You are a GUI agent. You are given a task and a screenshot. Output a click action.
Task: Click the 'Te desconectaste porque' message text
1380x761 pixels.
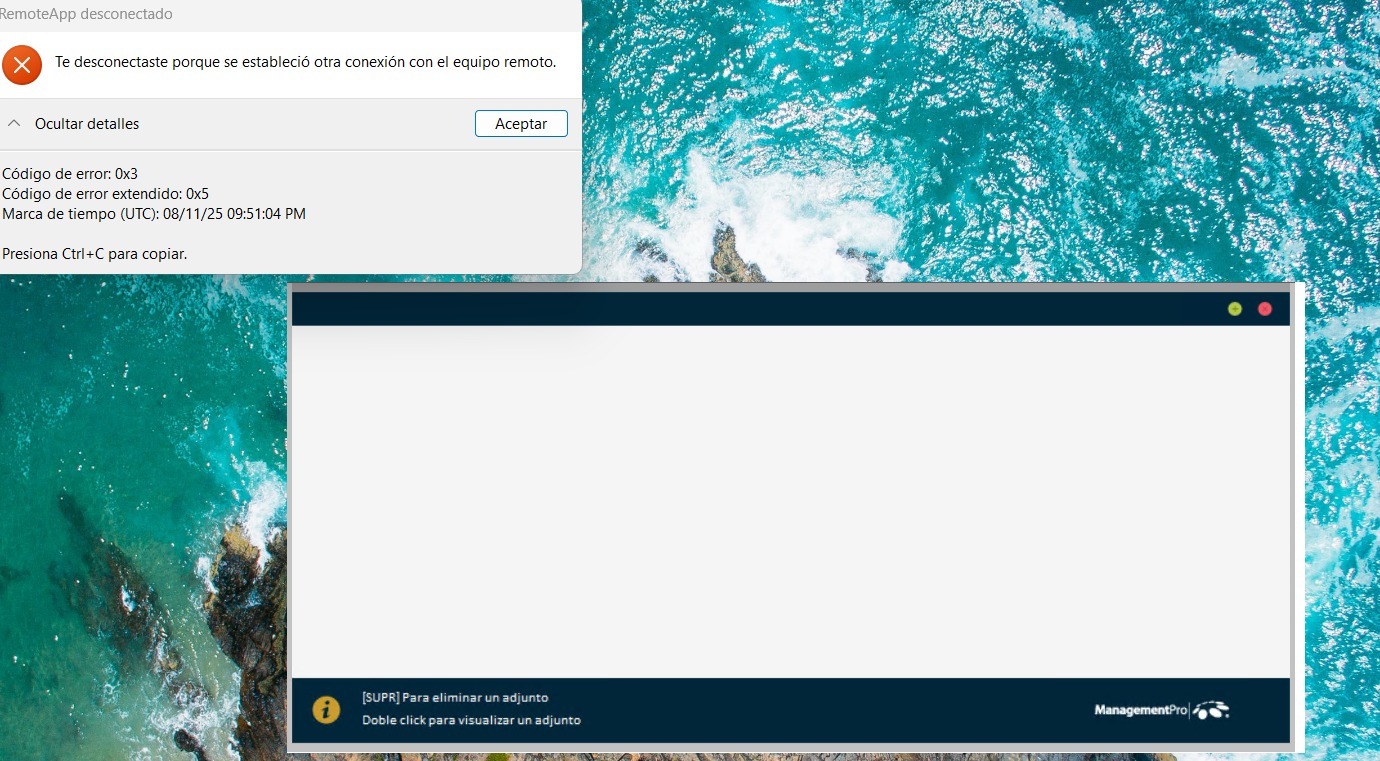coord(305,62)
